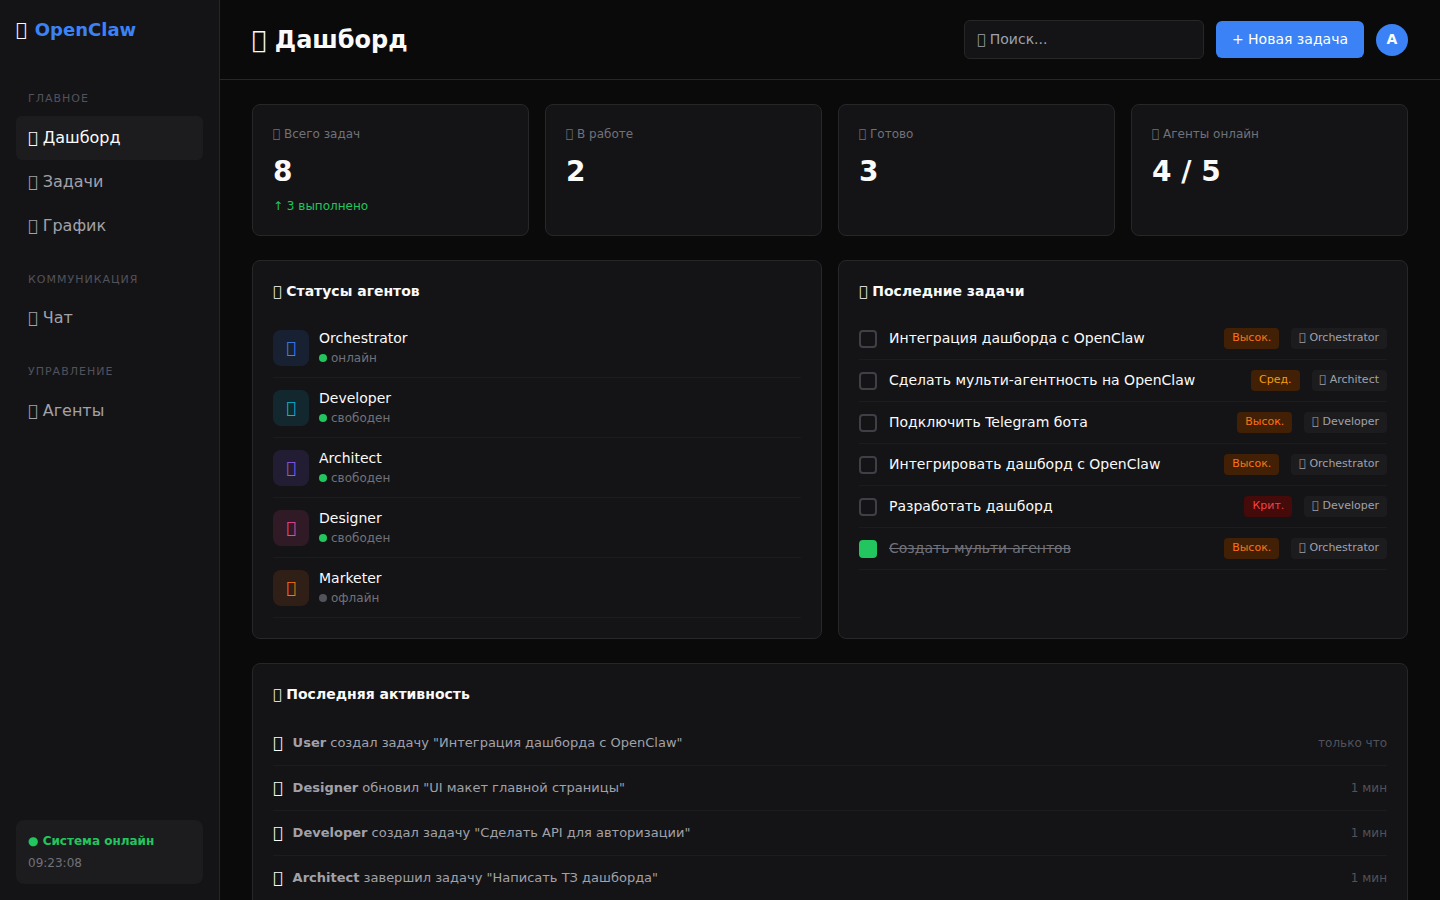Click Developer tag on 'Подключить Telegram бота'
The width and height of the screenshot is (1440, 900).
tap(1345, 422)
